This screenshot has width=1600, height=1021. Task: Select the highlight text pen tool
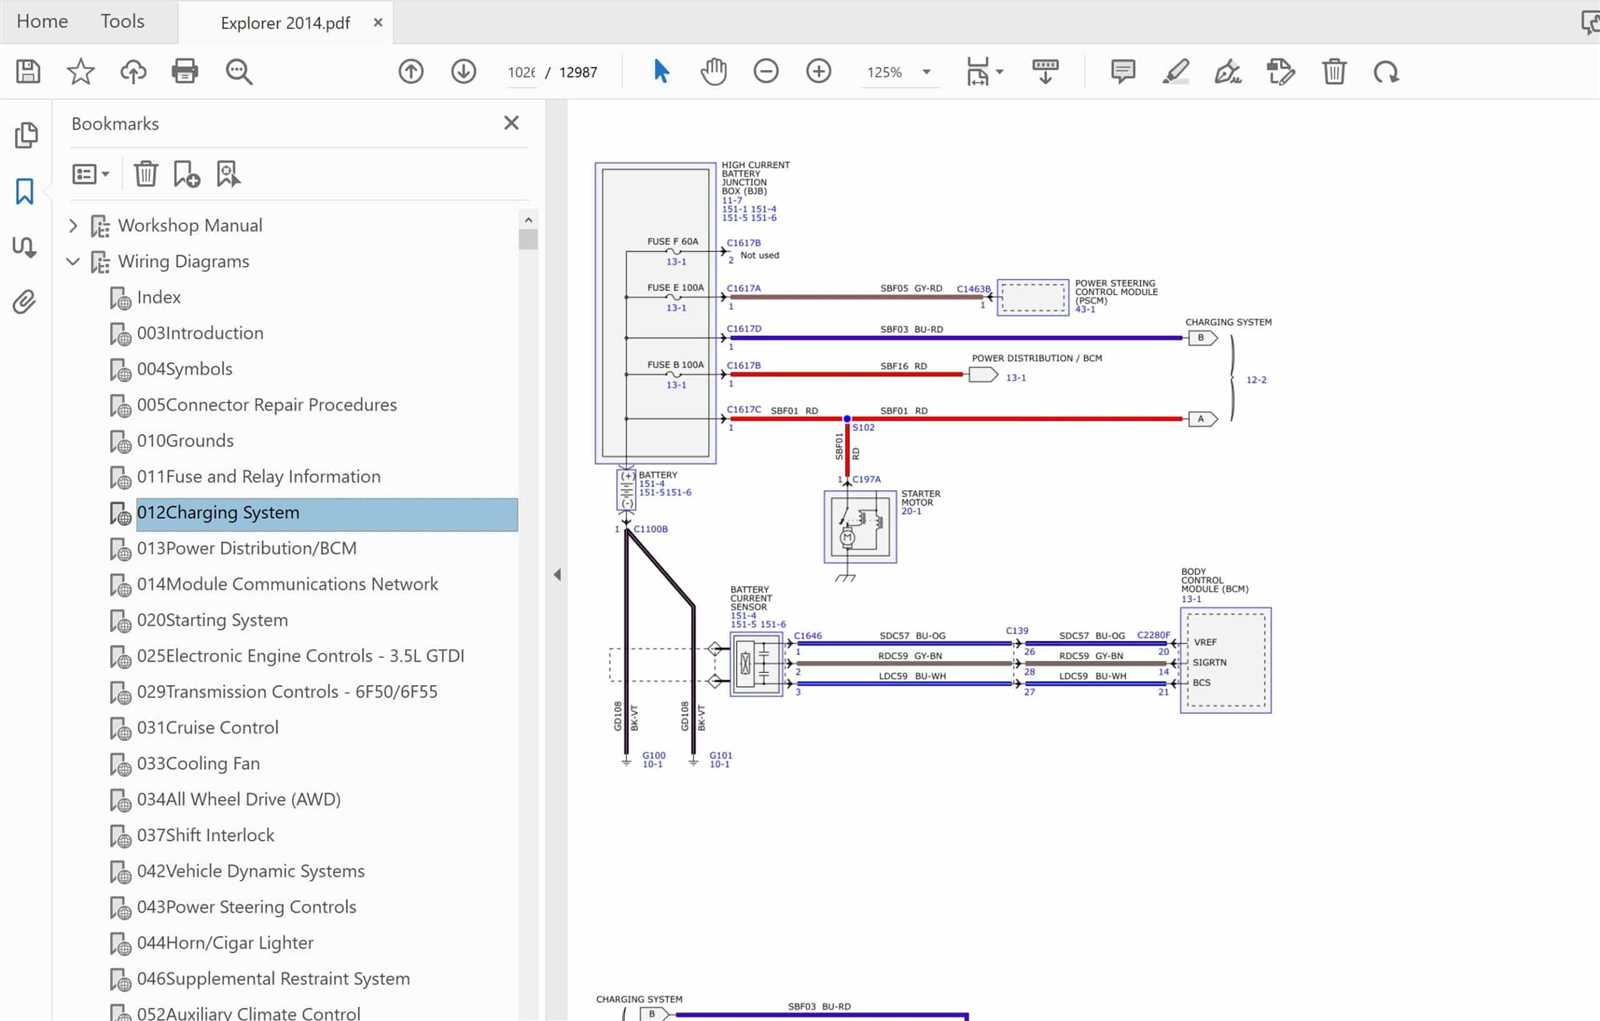pos(1176,71)
